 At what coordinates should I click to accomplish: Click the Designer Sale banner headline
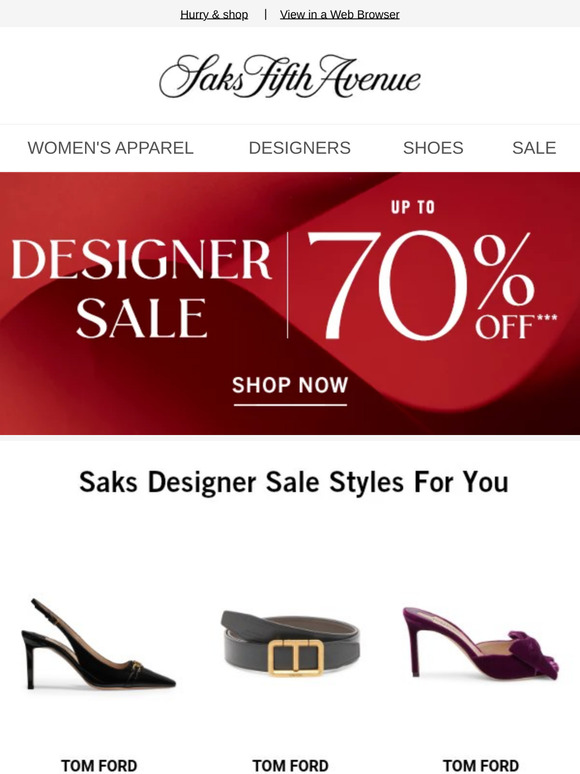click(x=141, y=289)
